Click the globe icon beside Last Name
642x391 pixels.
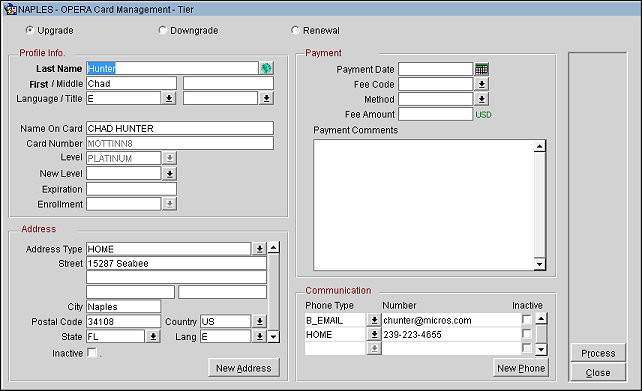266,68
